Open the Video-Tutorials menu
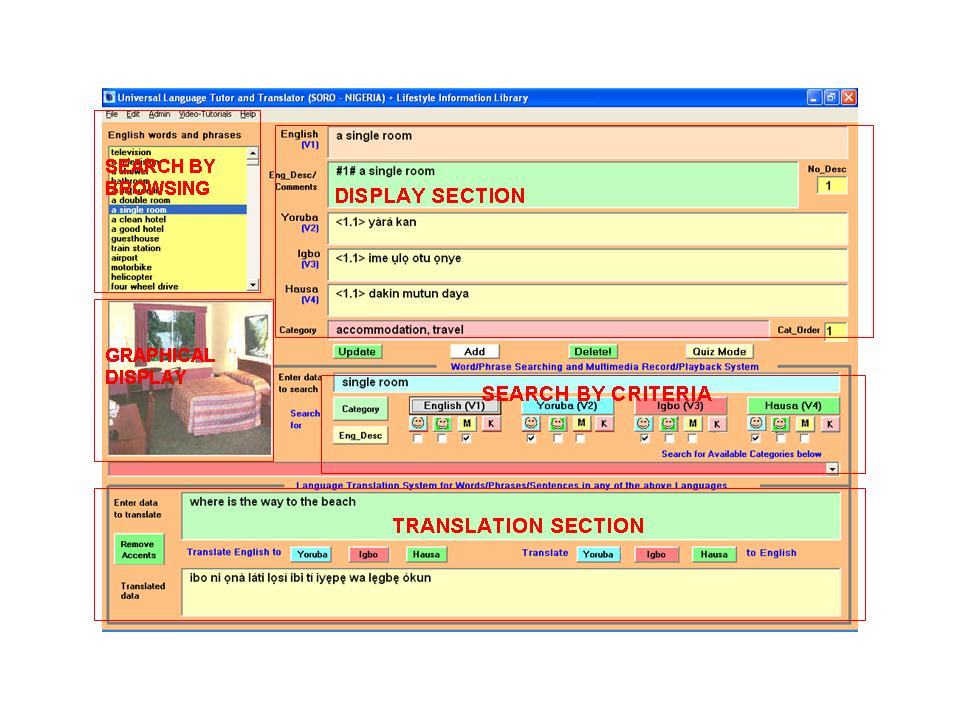Image resolution: width=960 pixels, height=720 pixels. click(x=204, y=115)
